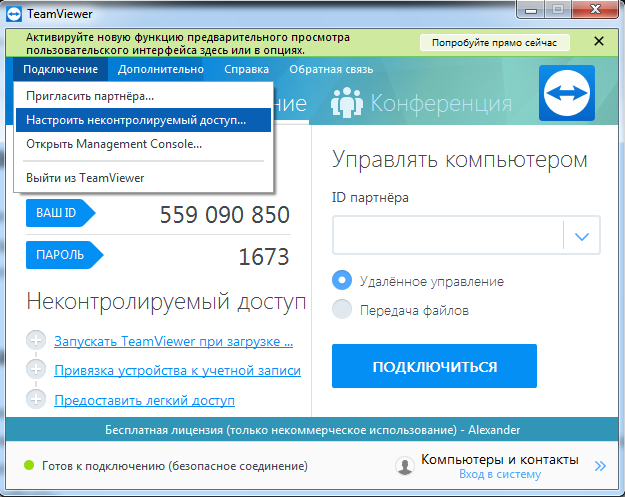625x497 pixels.
Task: Select Передача файлов radio button
Action: point(342,309)
